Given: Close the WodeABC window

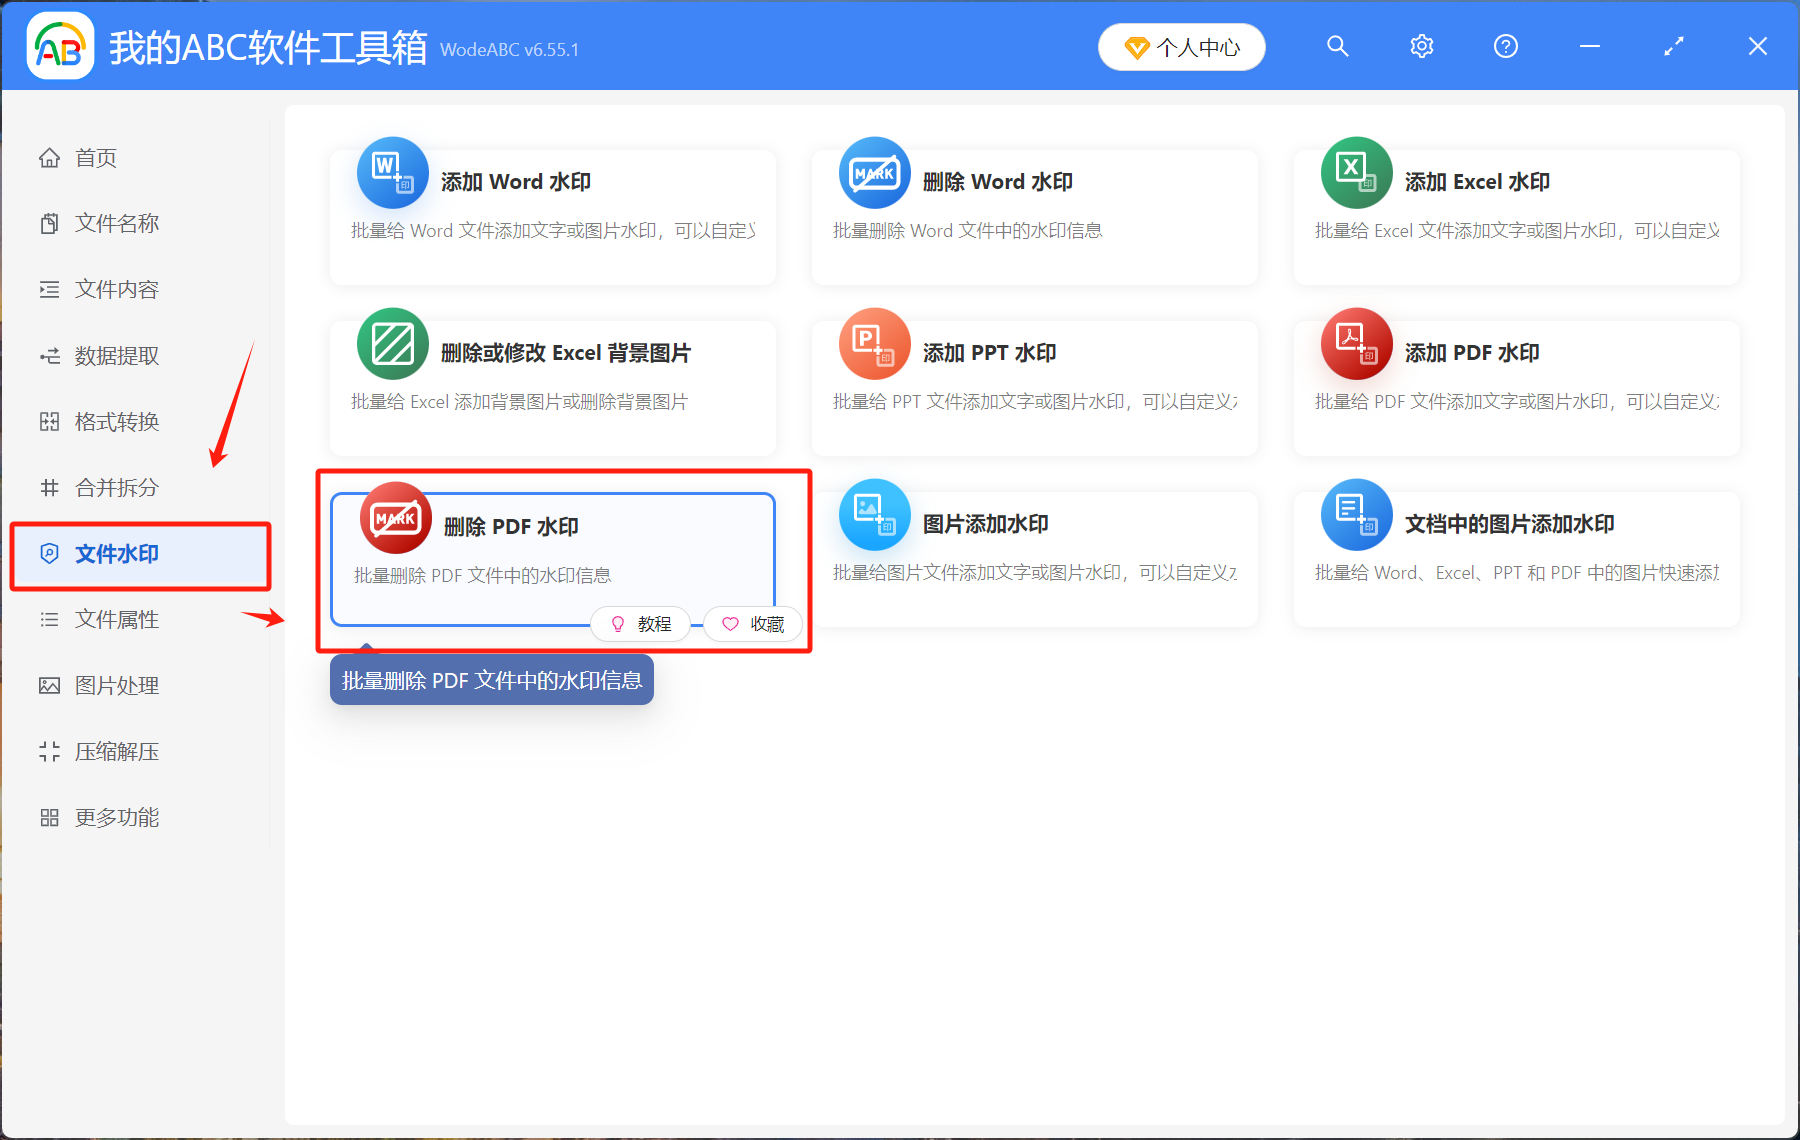Looking at the screenshot, I should tap(1758, 46).
